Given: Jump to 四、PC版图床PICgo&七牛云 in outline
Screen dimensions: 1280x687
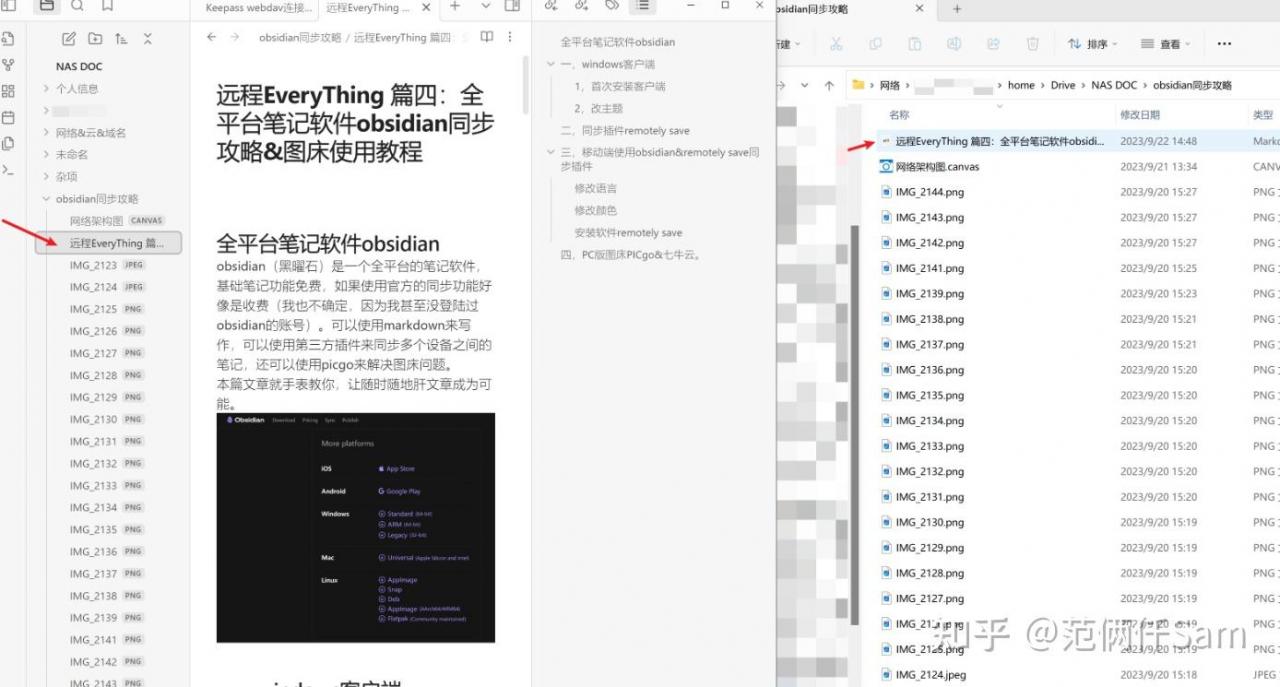Looking at the screenshot, I should coord(630,255).
